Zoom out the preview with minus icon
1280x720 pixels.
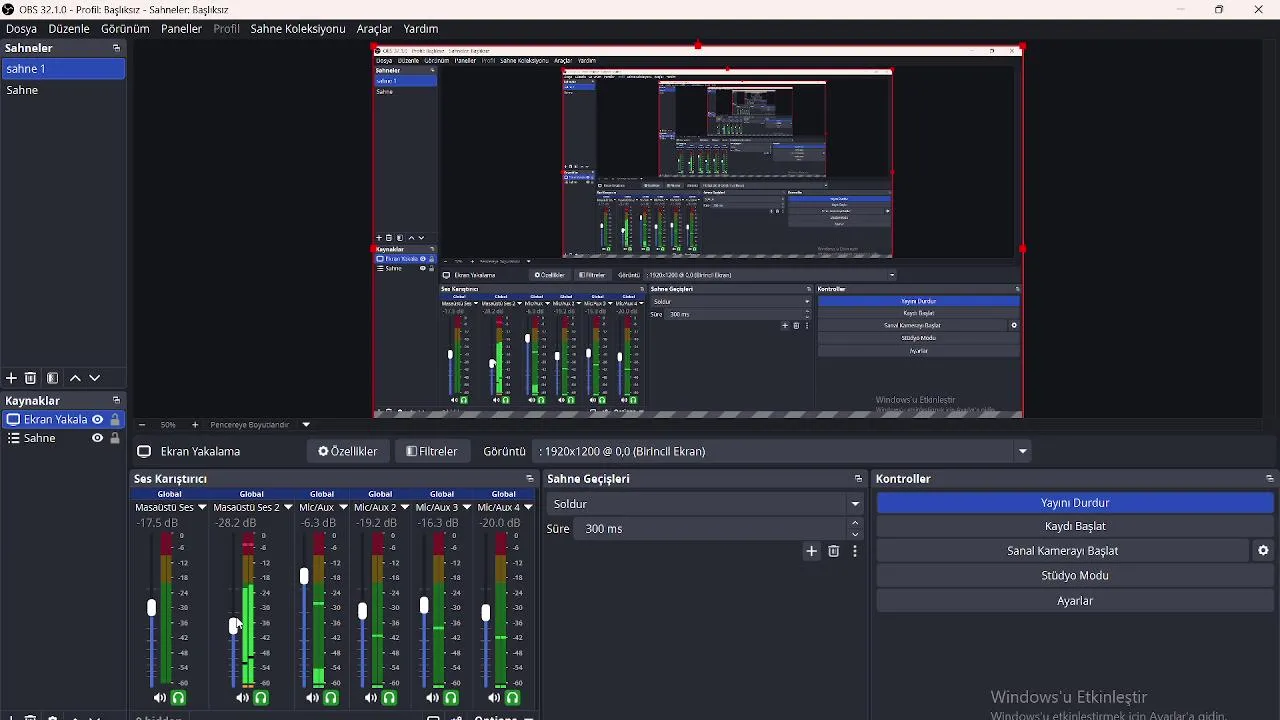tap(141, 425)
